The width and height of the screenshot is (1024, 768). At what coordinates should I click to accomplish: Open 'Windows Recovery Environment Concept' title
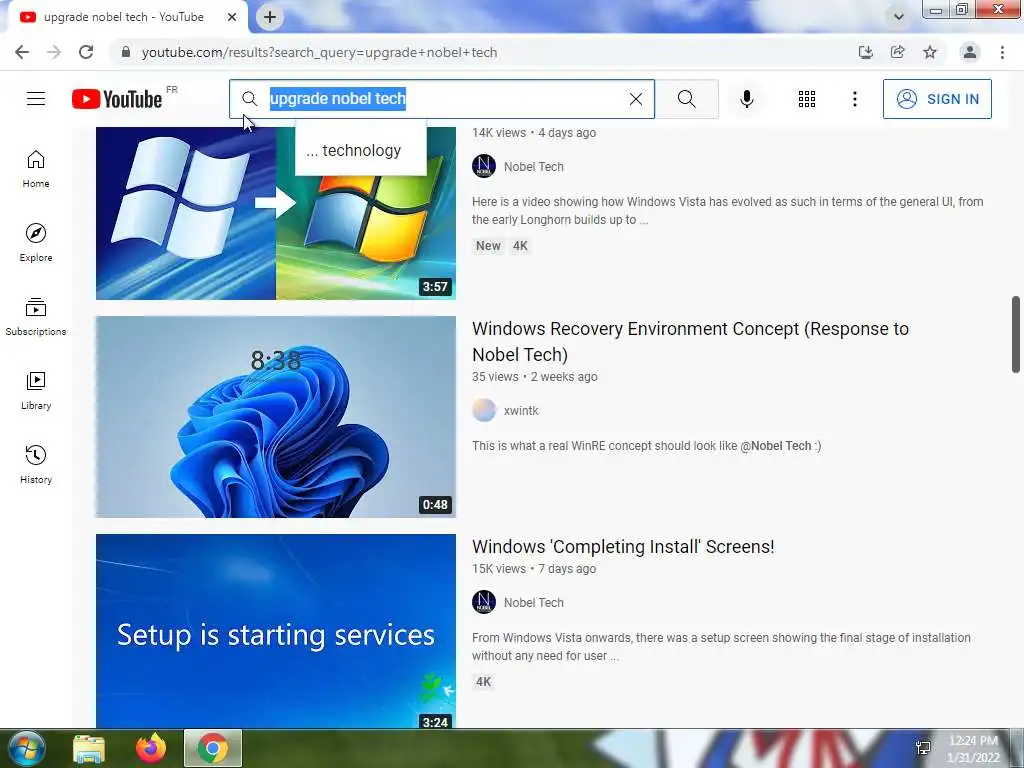pos(690,342)
